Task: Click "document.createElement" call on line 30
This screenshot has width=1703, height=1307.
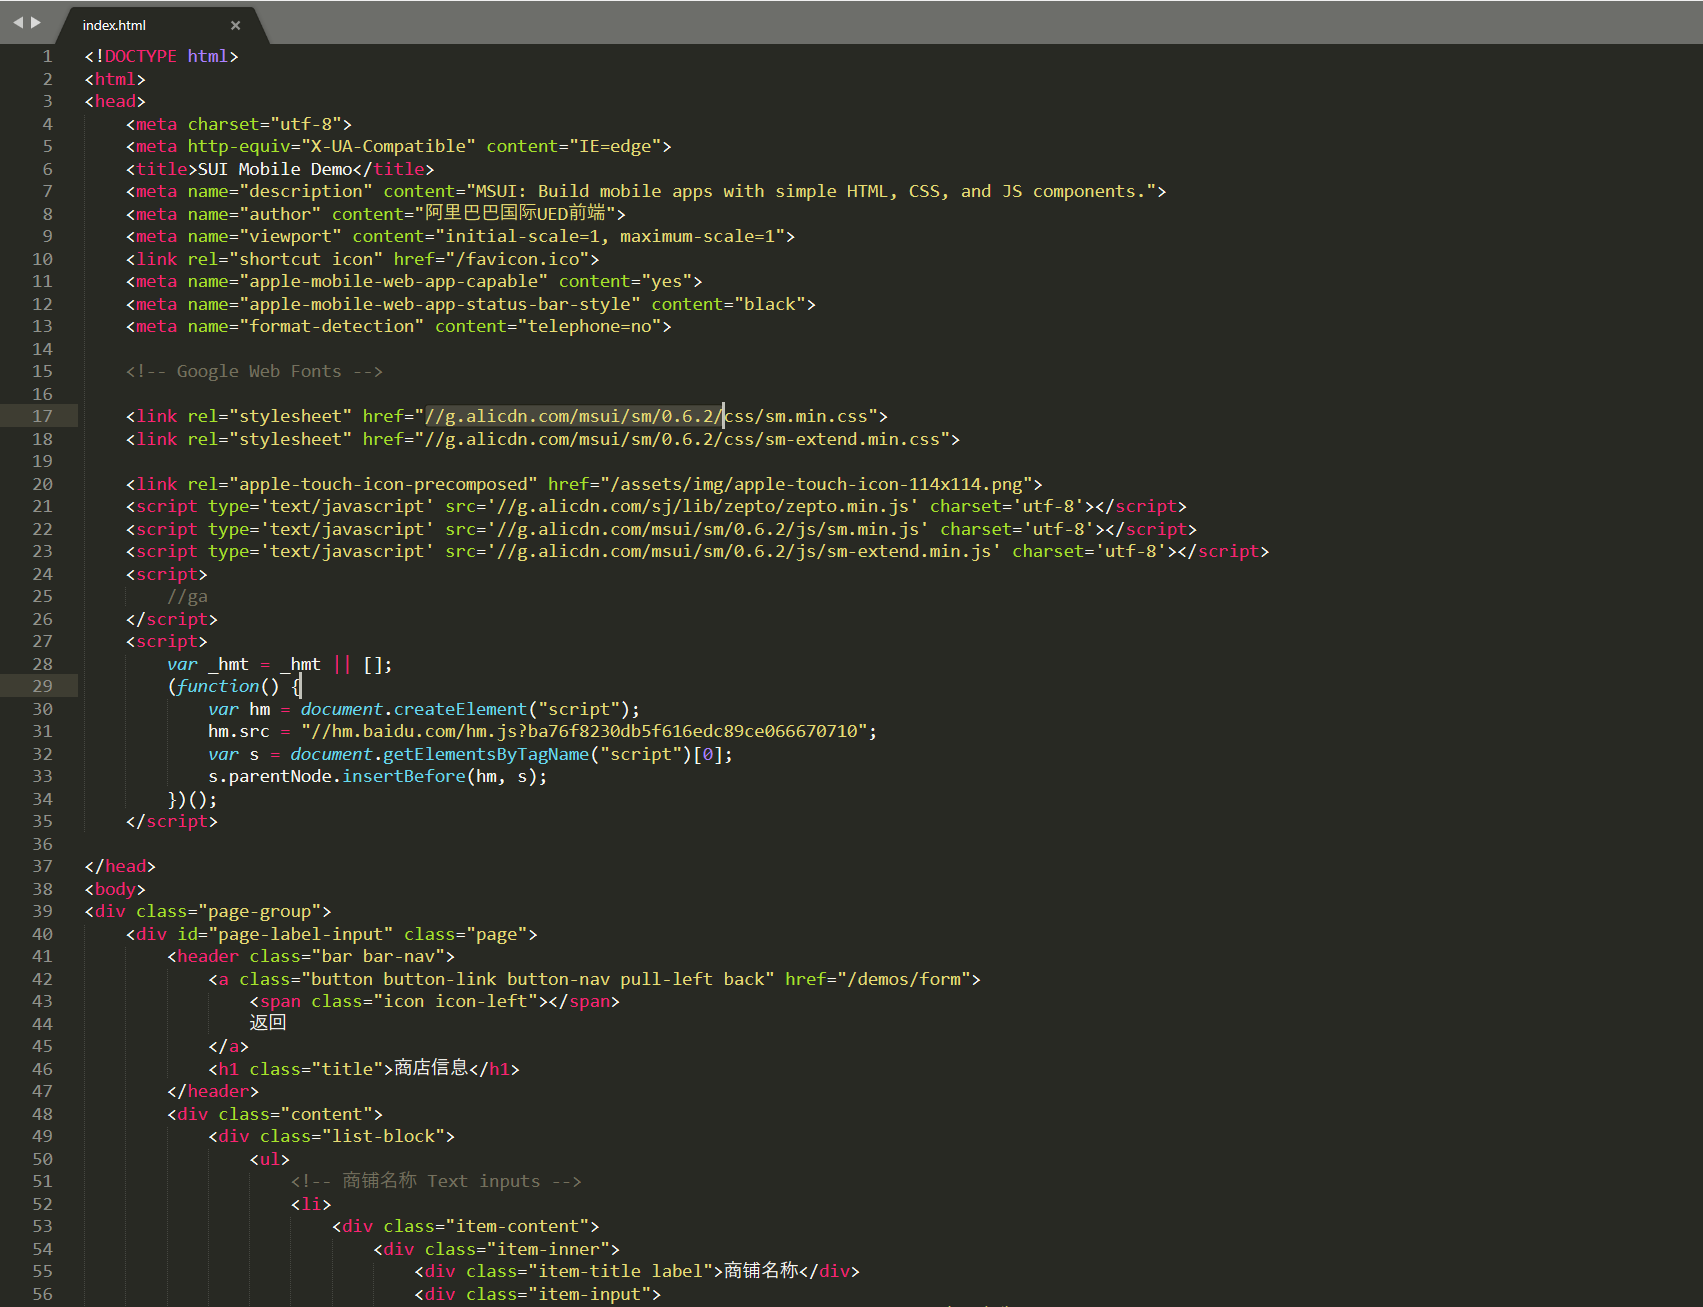Action: (x=413, y=709)
